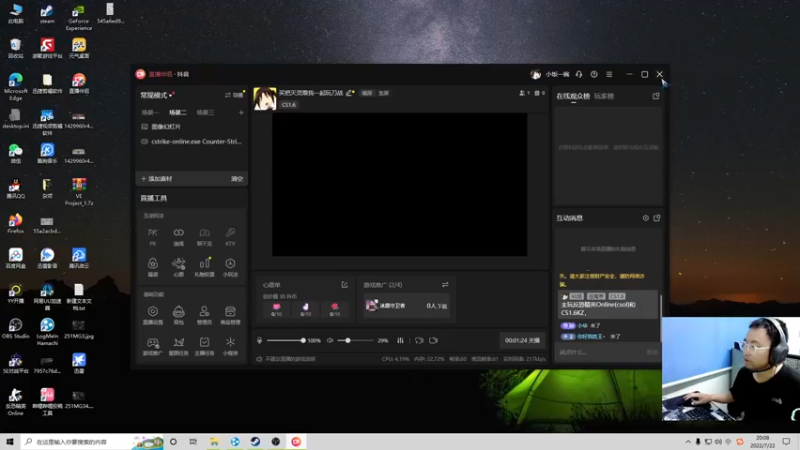Click the chat message input field
The width and height of the screenshot is (800, 450).
[601, 352]
